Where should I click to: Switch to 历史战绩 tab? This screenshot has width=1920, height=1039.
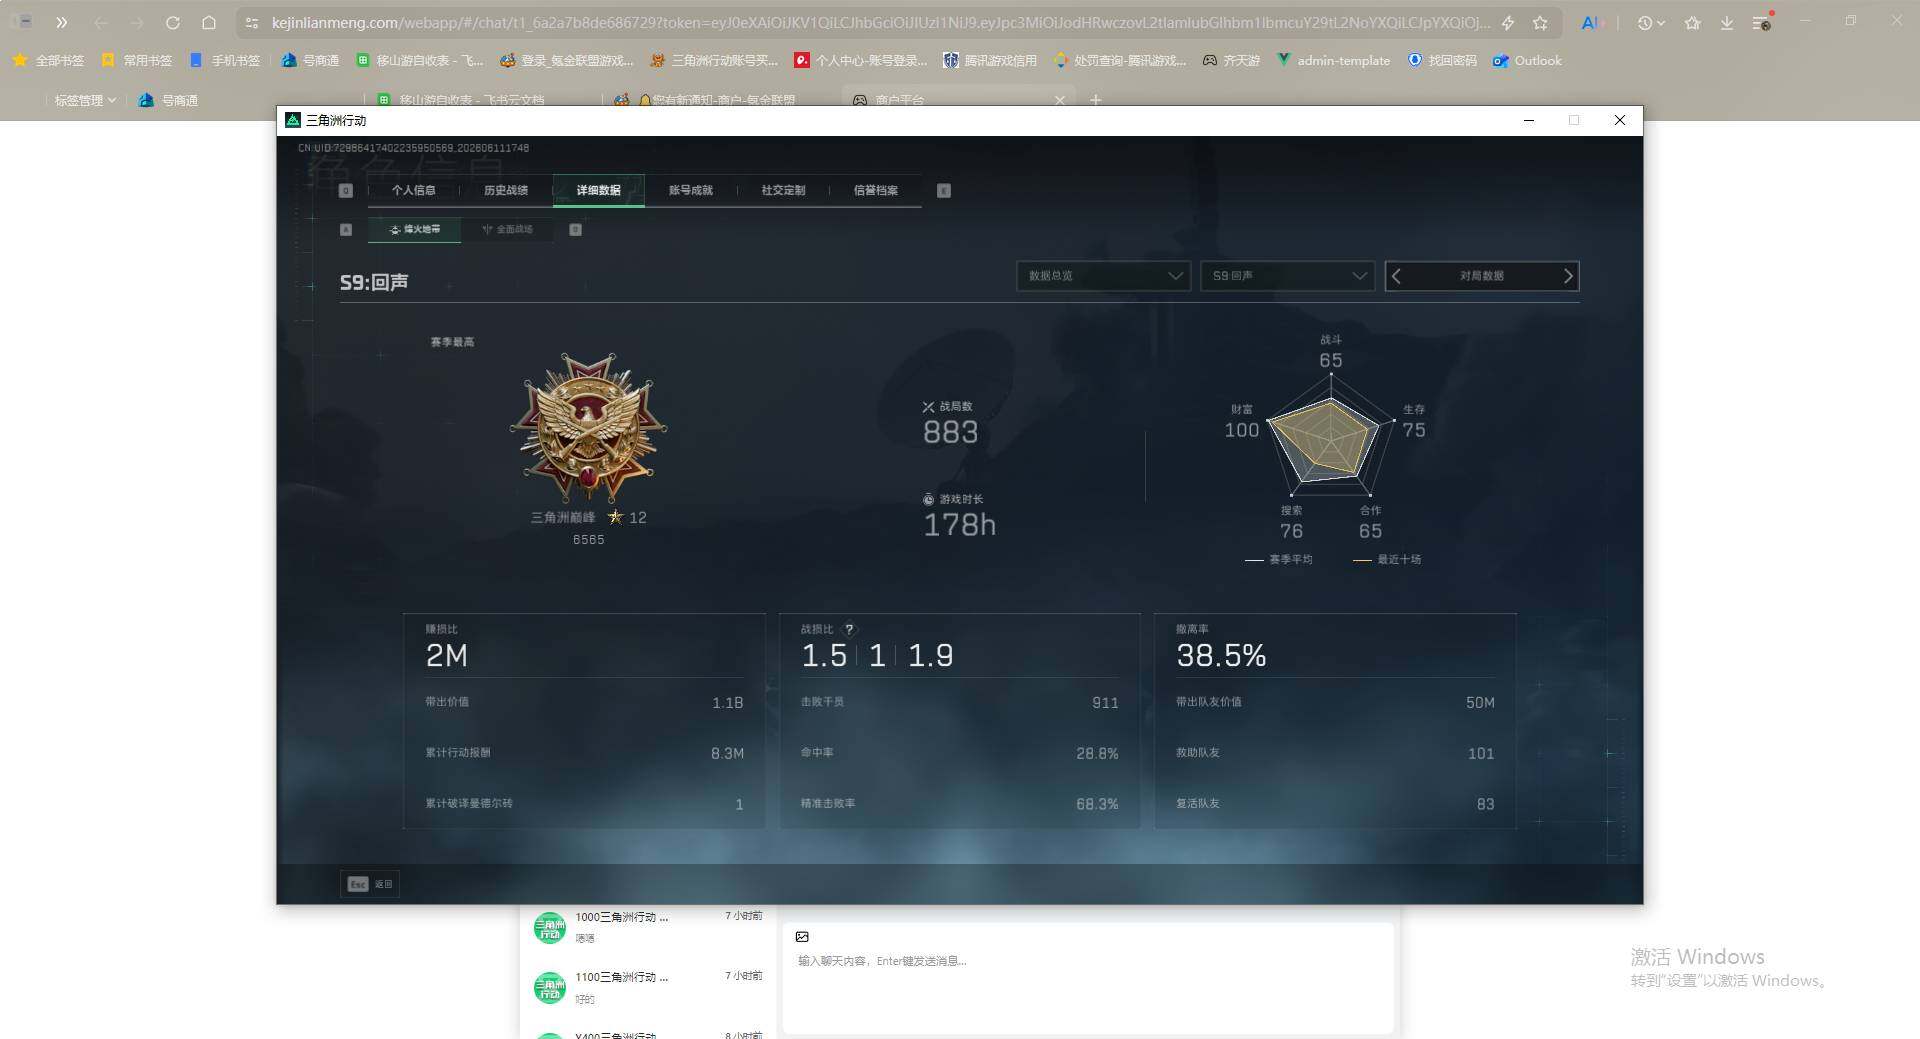pyautogui.click(x=506, y=190)
